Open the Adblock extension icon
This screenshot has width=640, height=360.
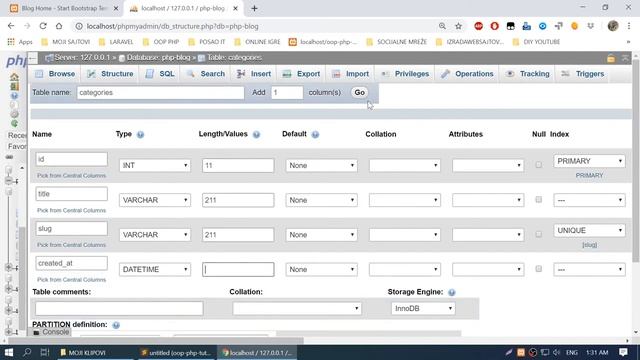point(478,26)
